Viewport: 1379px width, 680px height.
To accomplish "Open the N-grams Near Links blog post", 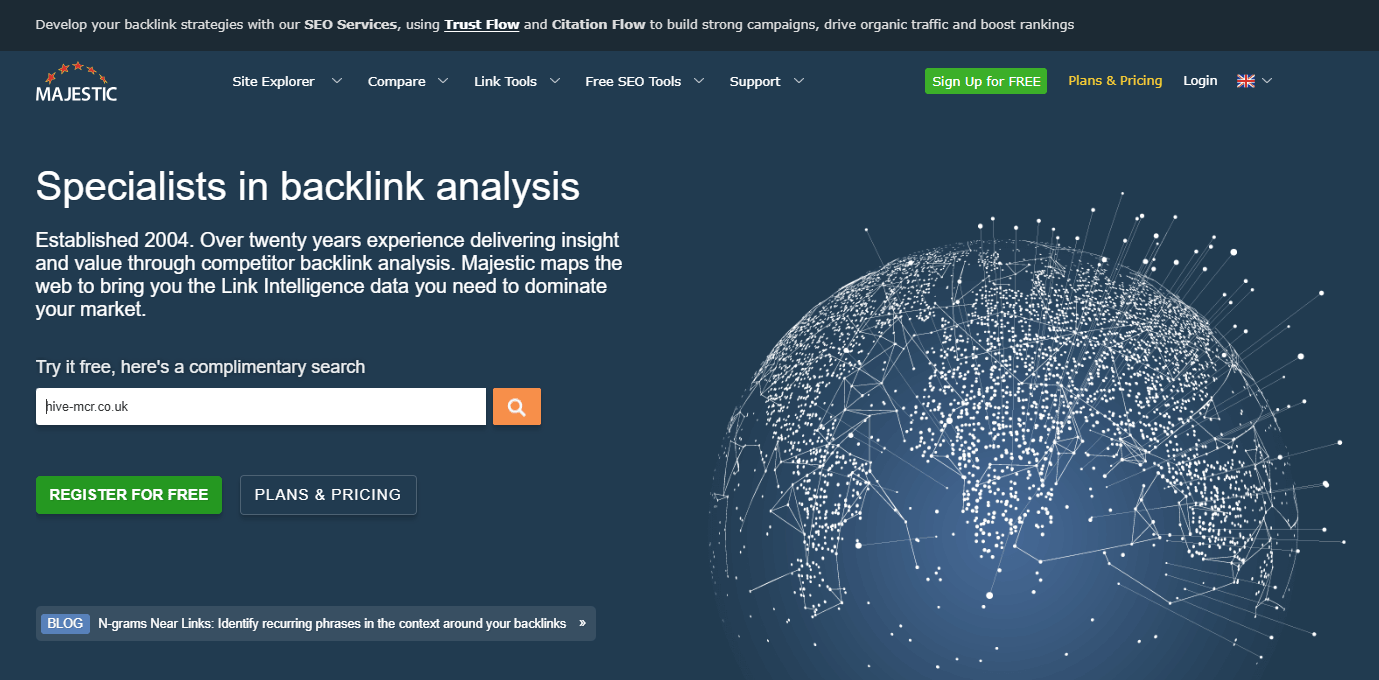I will pyautogui.click(x=332, y=623).
